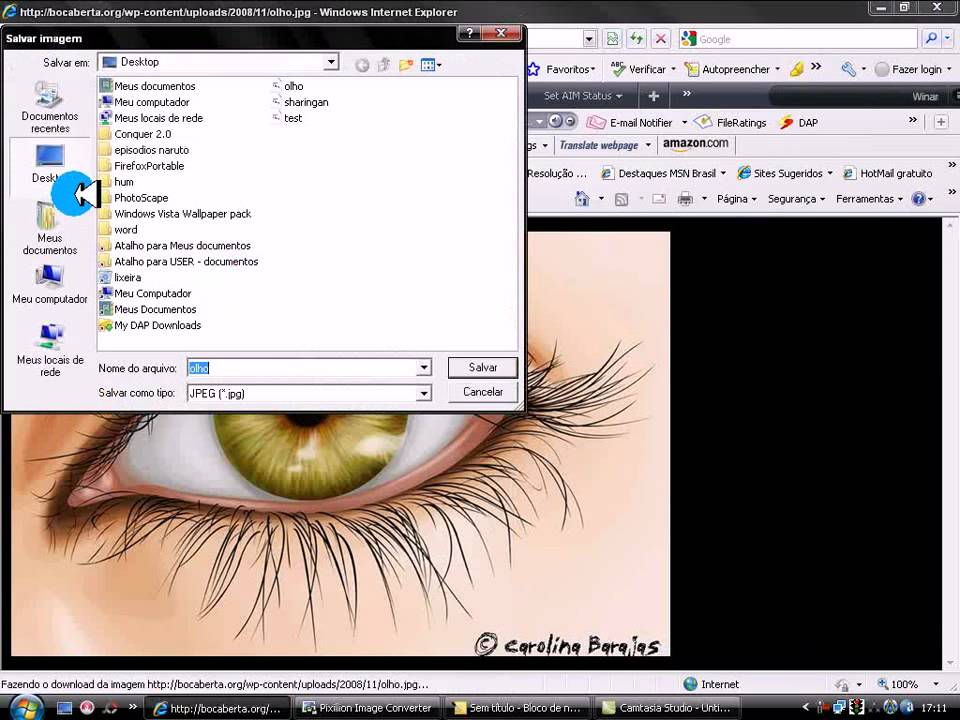Open the Ferramentas menu

coord(869,199)
